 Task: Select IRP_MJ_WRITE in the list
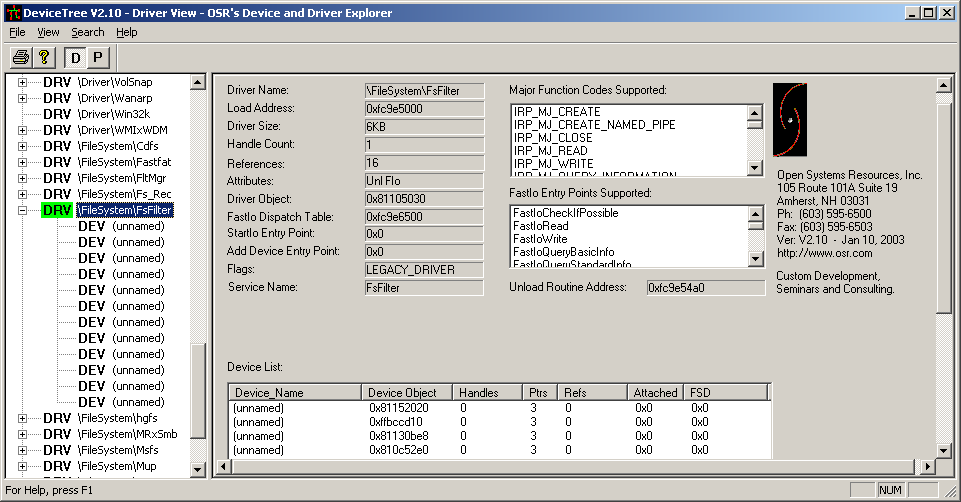click(x=553, y=164)
